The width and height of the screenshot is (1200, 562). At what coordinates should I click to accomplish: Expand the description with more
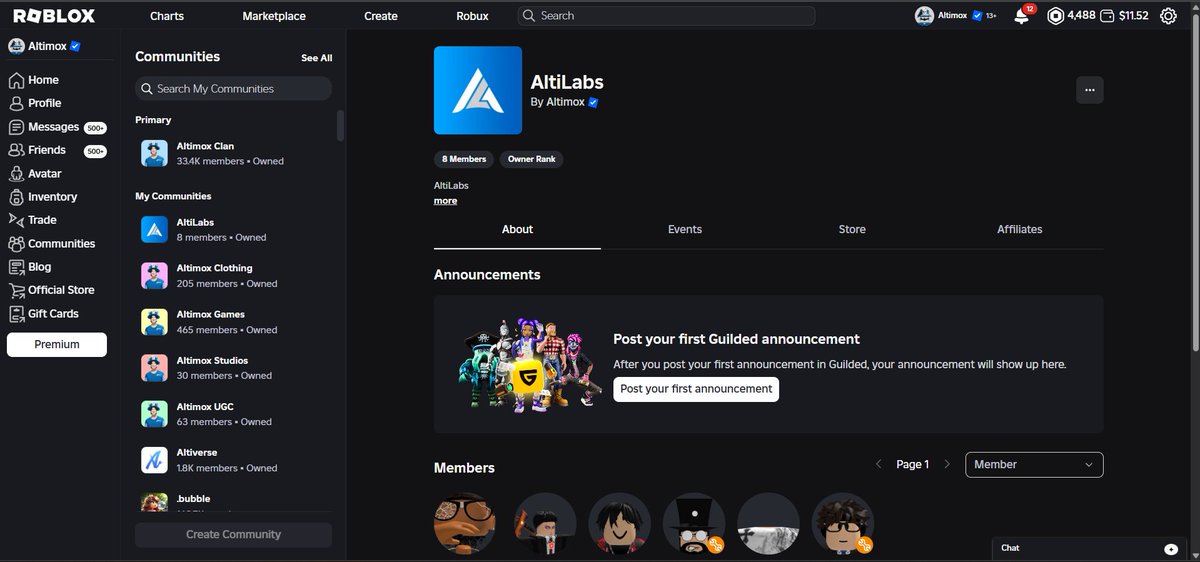(x=445, y=201)
